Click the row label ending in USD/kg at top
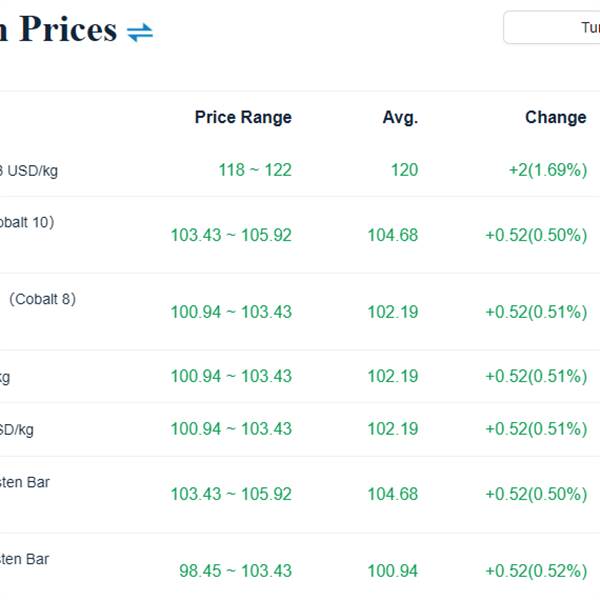This screenshot has width=600, height=600. tap(30, 171)
